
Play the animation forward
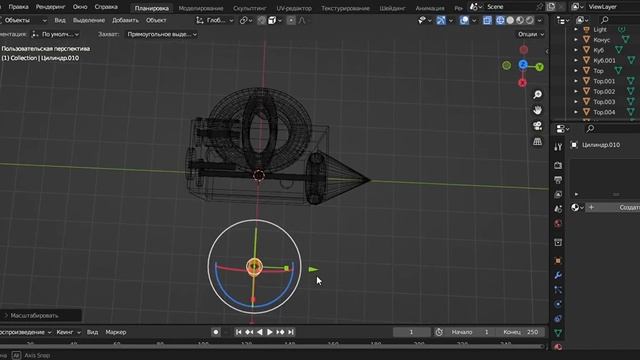[270, 332]
